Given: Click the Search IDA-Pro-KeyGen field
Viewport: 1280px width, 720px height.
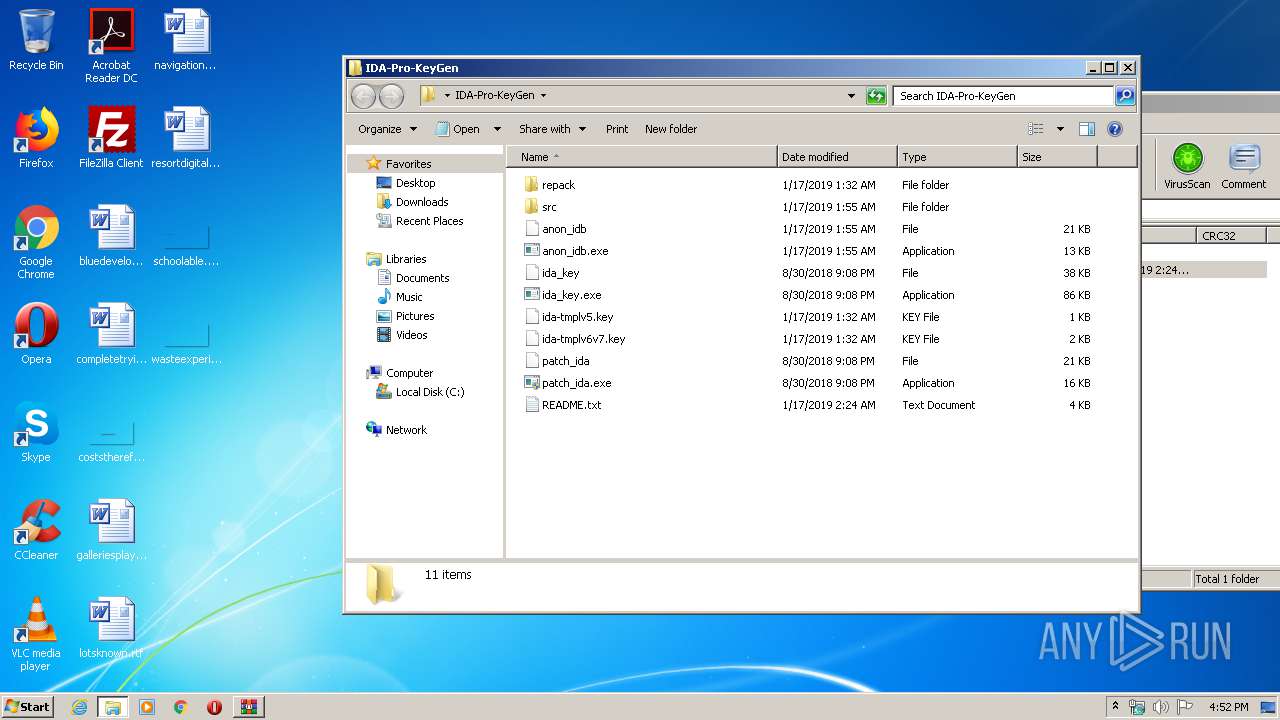Looking at the screenshot, I should tap(1003, 96).
